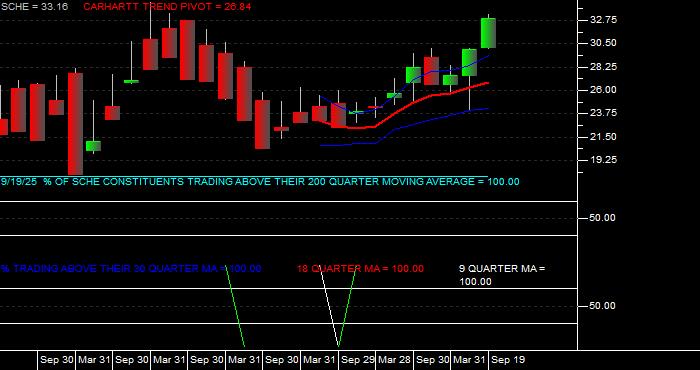700x370 pixels.
Task: Select the Sep 29 date marker
Action: (358, 360)
